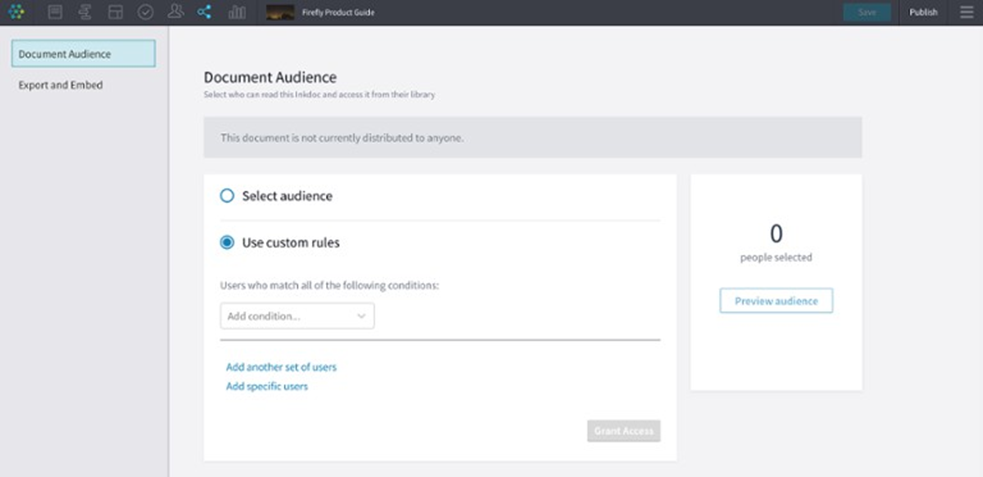Viewport: 983px width, 477px height.
Task: Open the outline structure icon in toolbar
Action: (85, 12)
